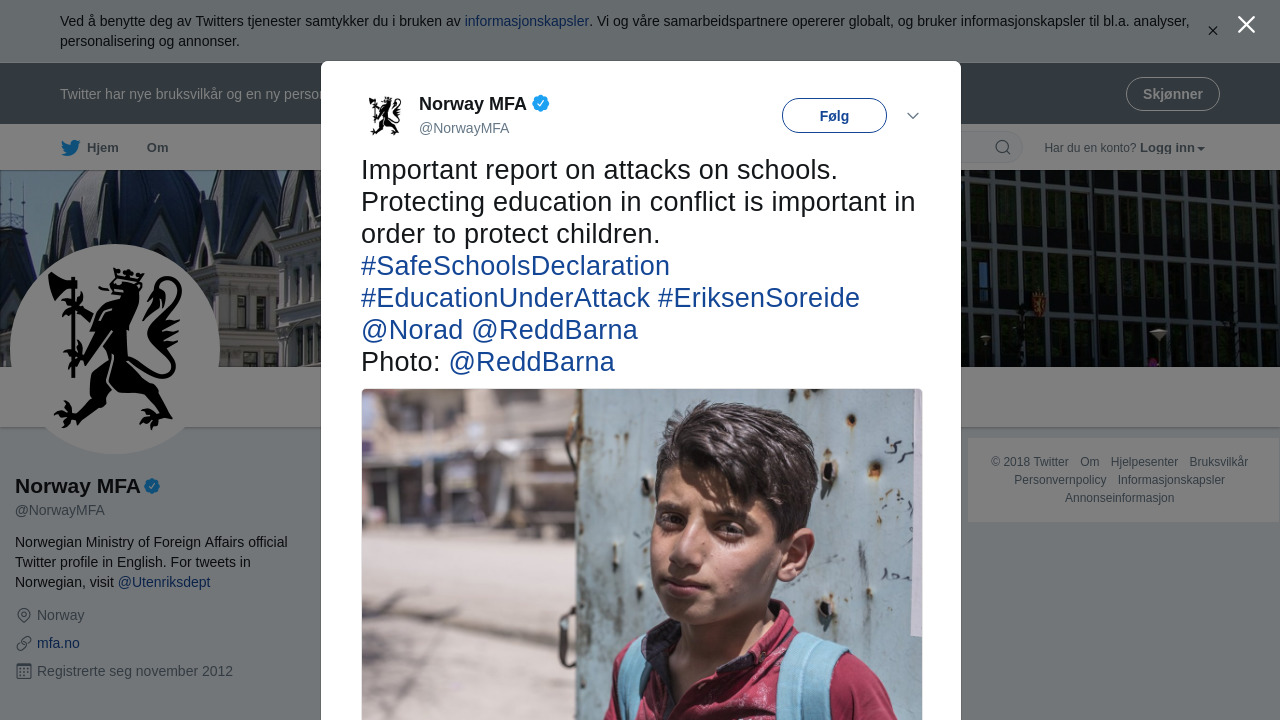1280x720 pixels.
Task: Click the verified badge beside the tweet author name
Action: tap(541, 103)
